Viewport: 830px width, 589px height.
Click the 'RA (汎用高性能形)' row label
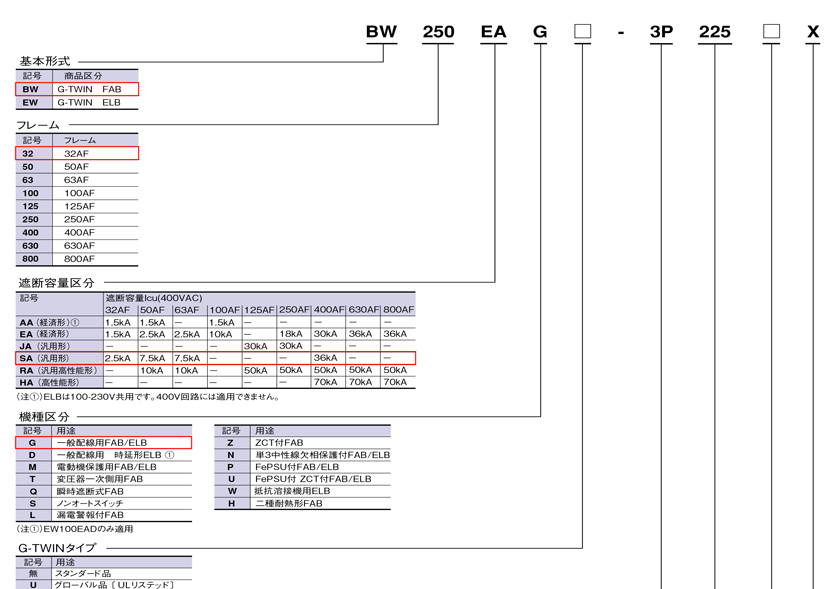coord(58,370)
